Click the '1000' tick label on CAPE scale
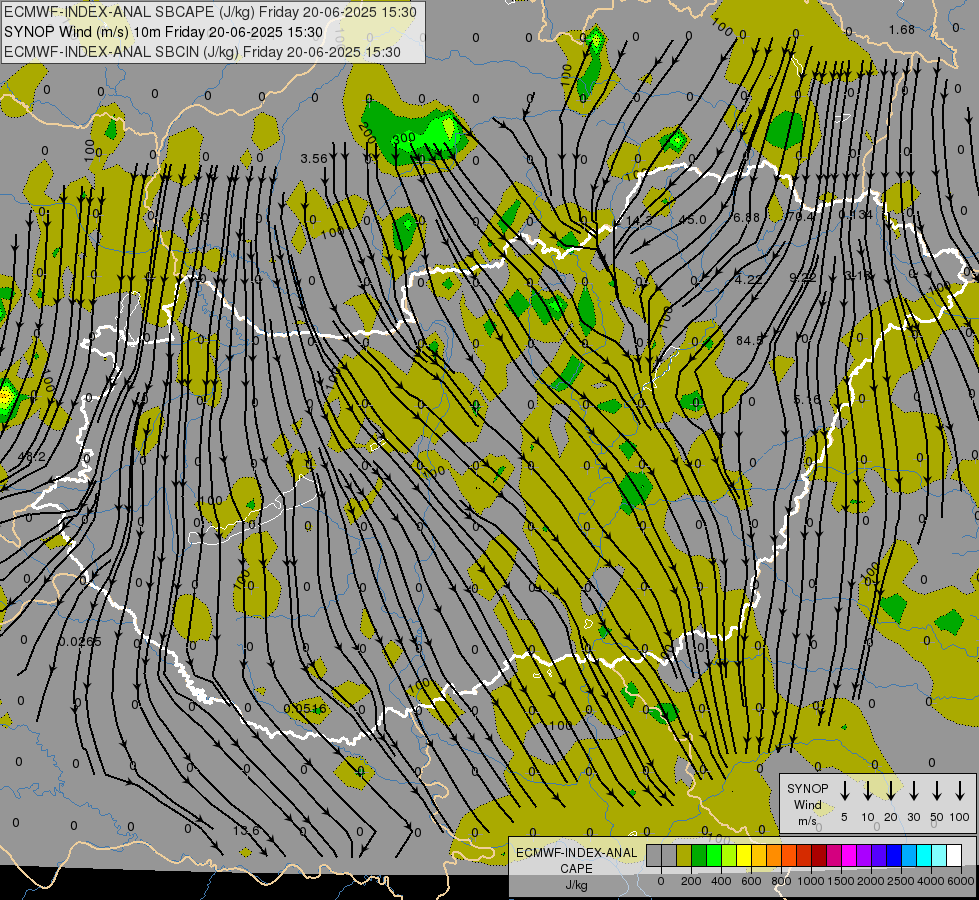The image size is (979, 900). click(x=811, y=881)
